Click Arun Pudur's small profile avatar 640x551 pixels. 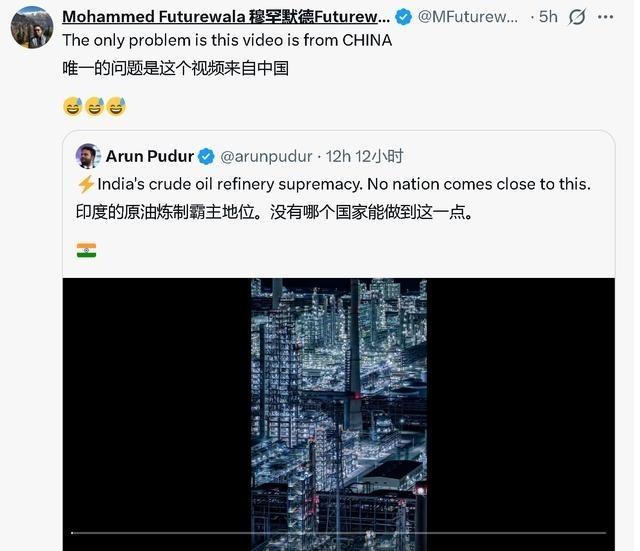tap(88, 156)
